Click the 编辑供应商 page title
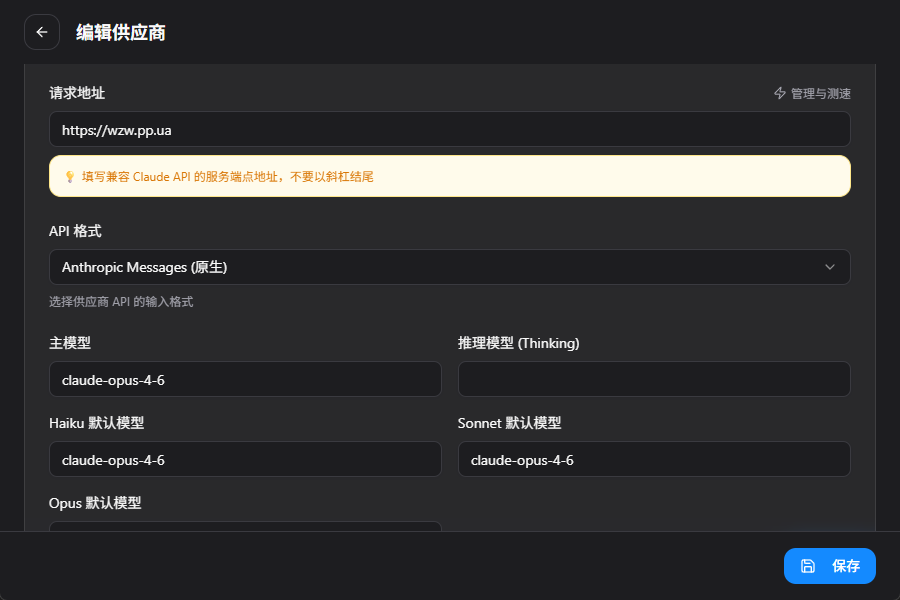900x600 pixels. (x=121, y=33)
